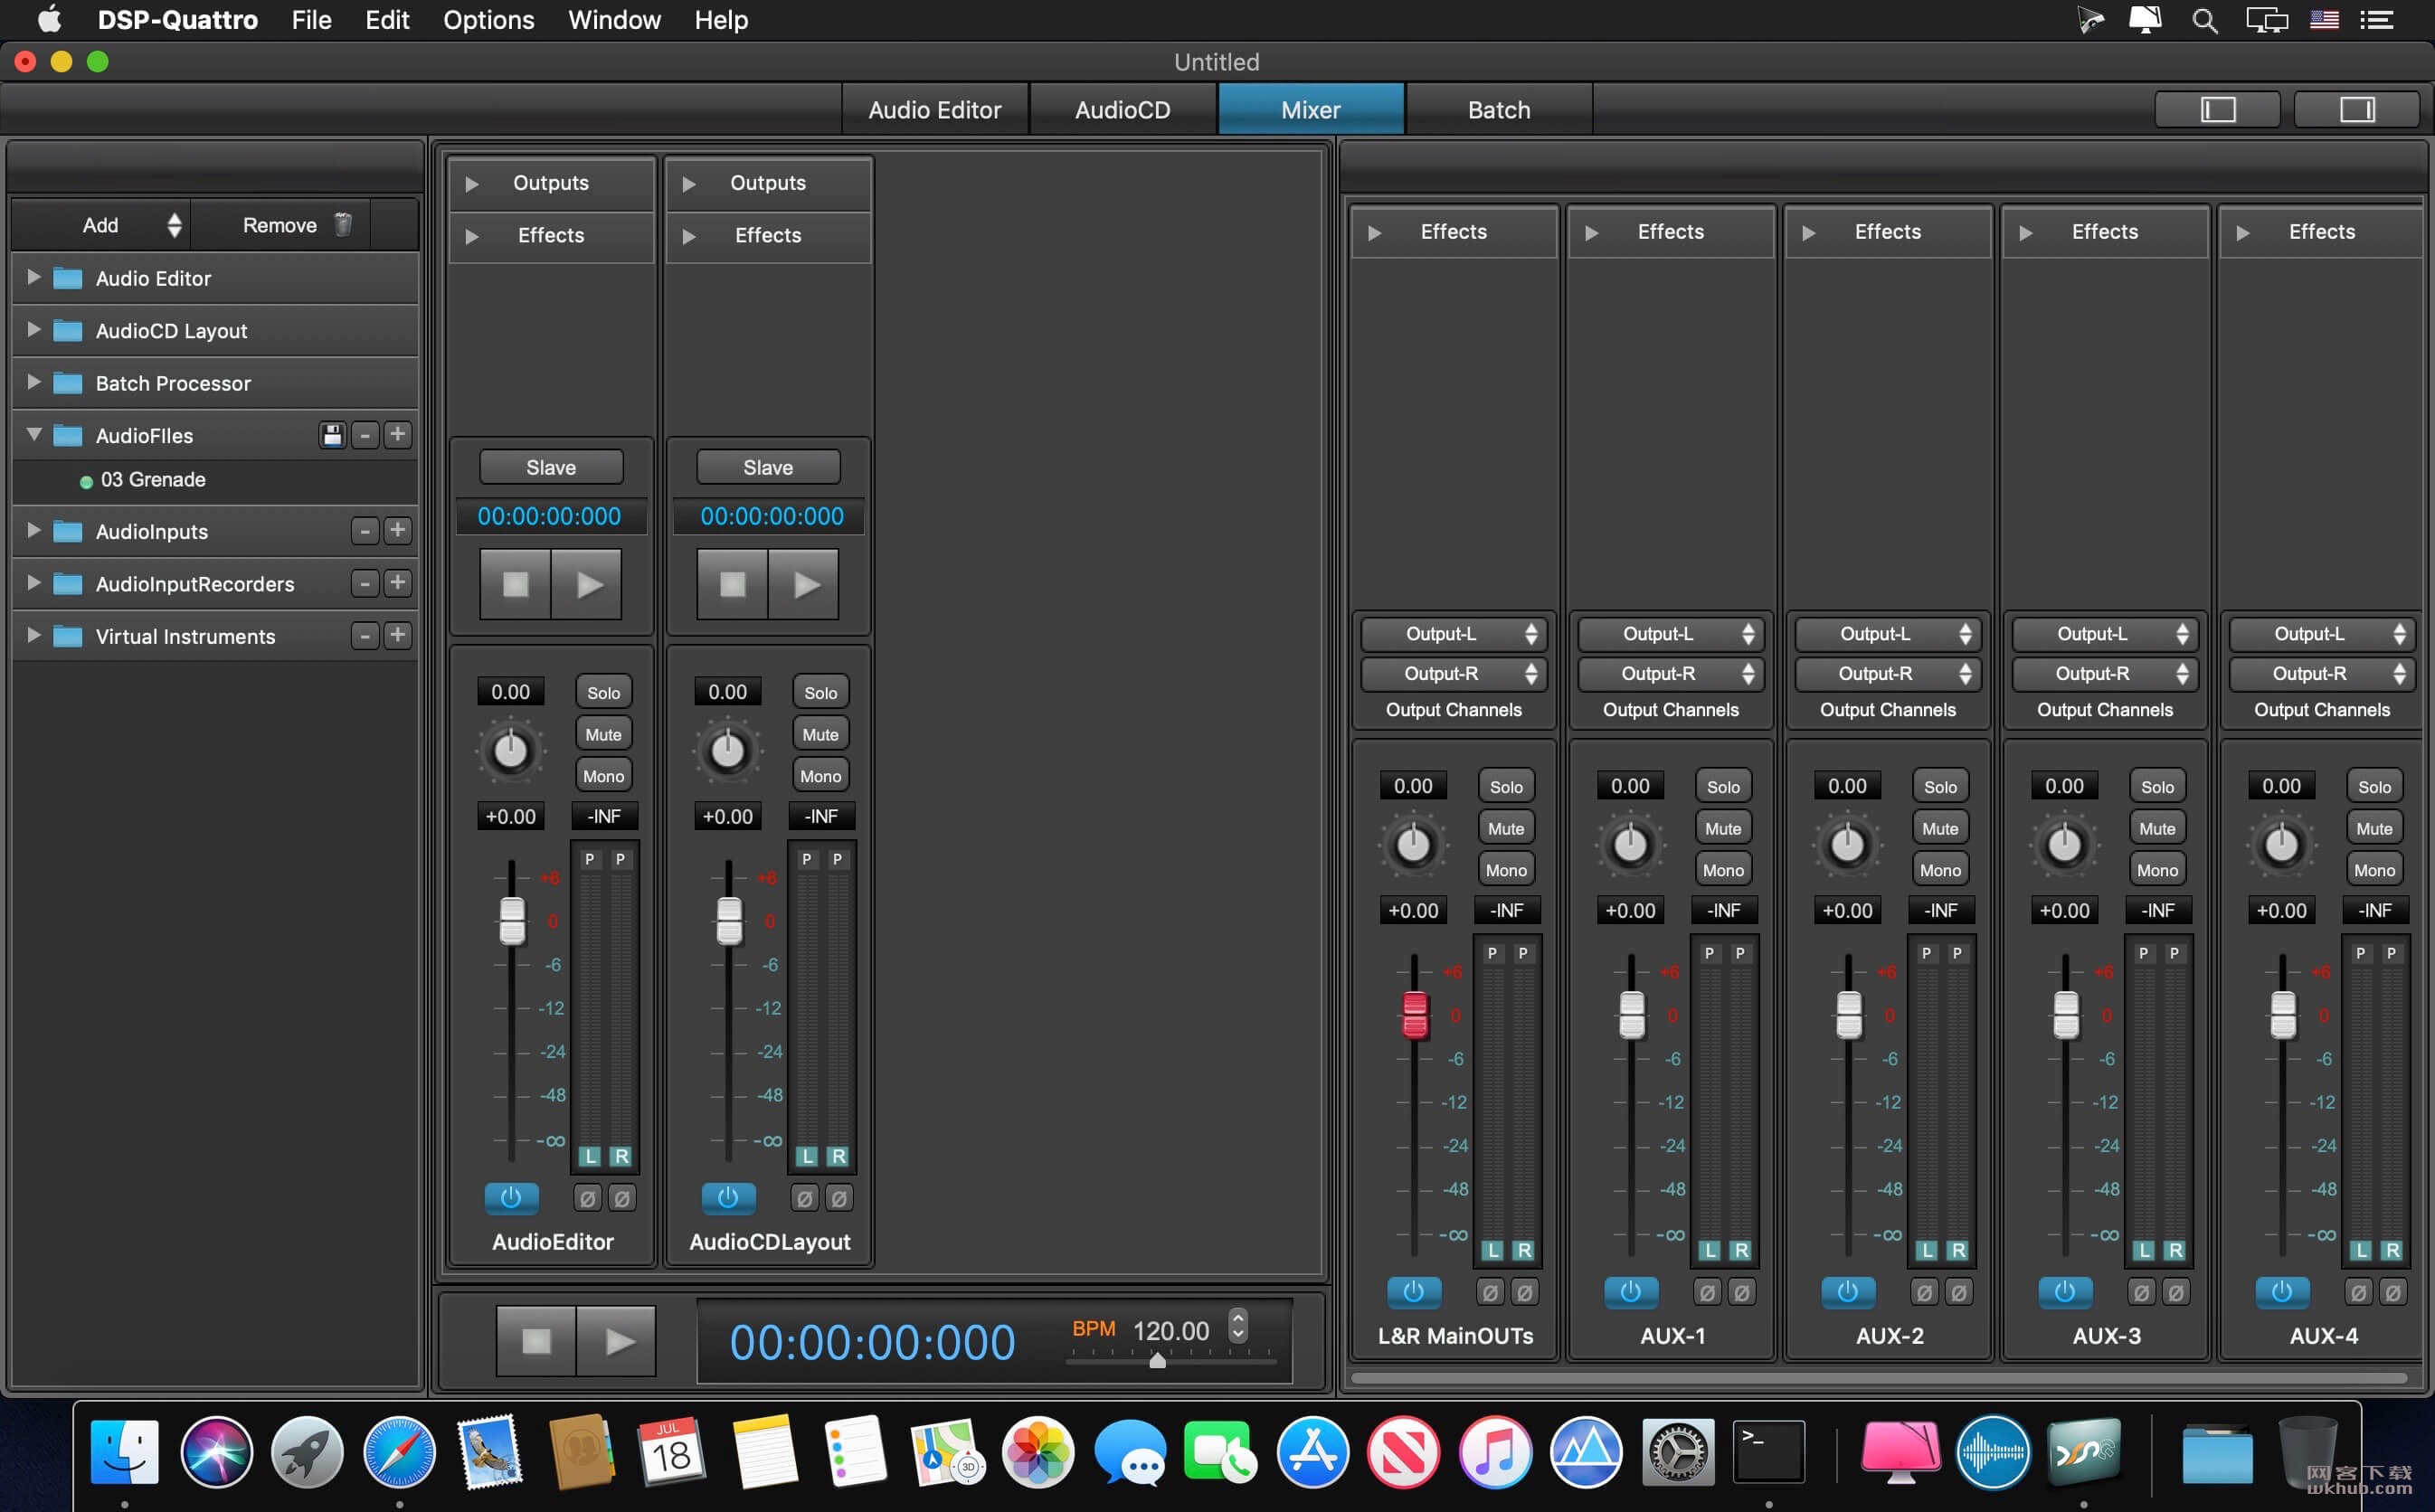The height and width of the screenshot is (1512, 2435).
Task: Click the main transport stop button
Action: pyautogui.click(x=536, y=1341)
